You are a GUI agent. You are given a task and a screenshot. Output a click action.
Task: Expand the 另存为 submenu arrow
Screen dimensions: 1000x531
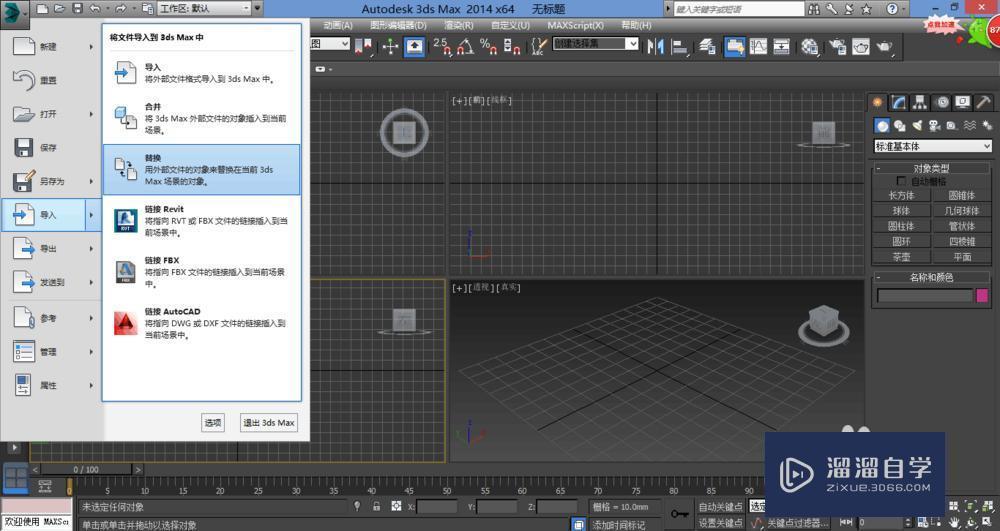91,181
